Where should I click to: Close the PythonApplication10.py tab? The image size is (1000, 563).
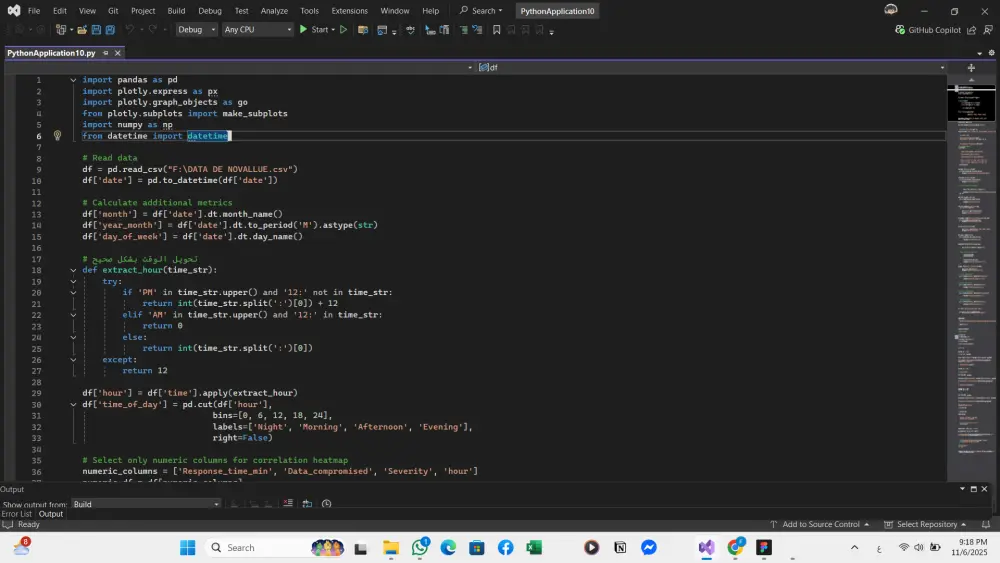pos(117,53)
